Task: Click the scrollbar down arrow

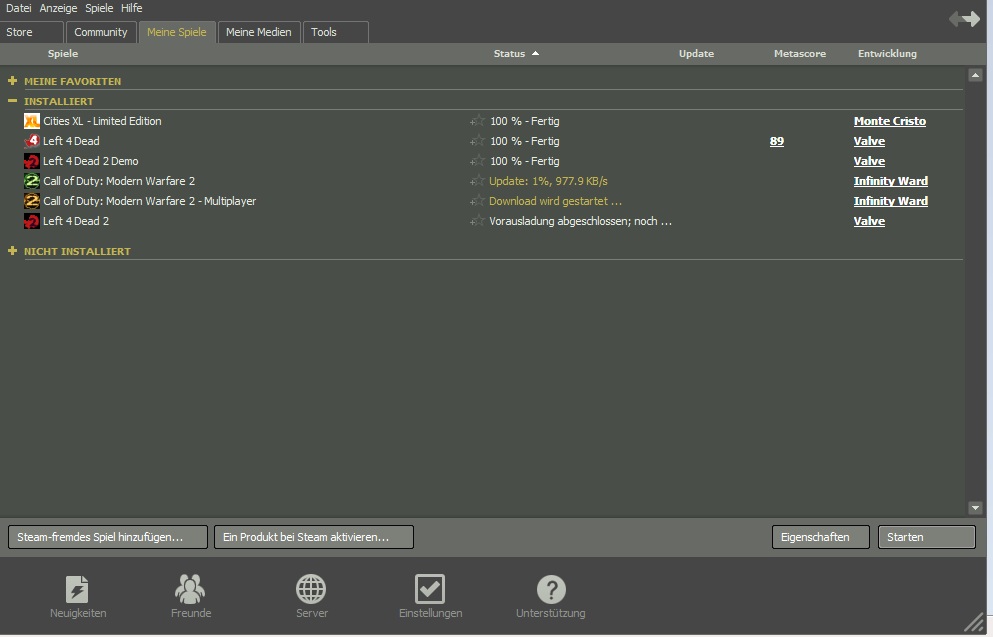Action: (975, 508)
